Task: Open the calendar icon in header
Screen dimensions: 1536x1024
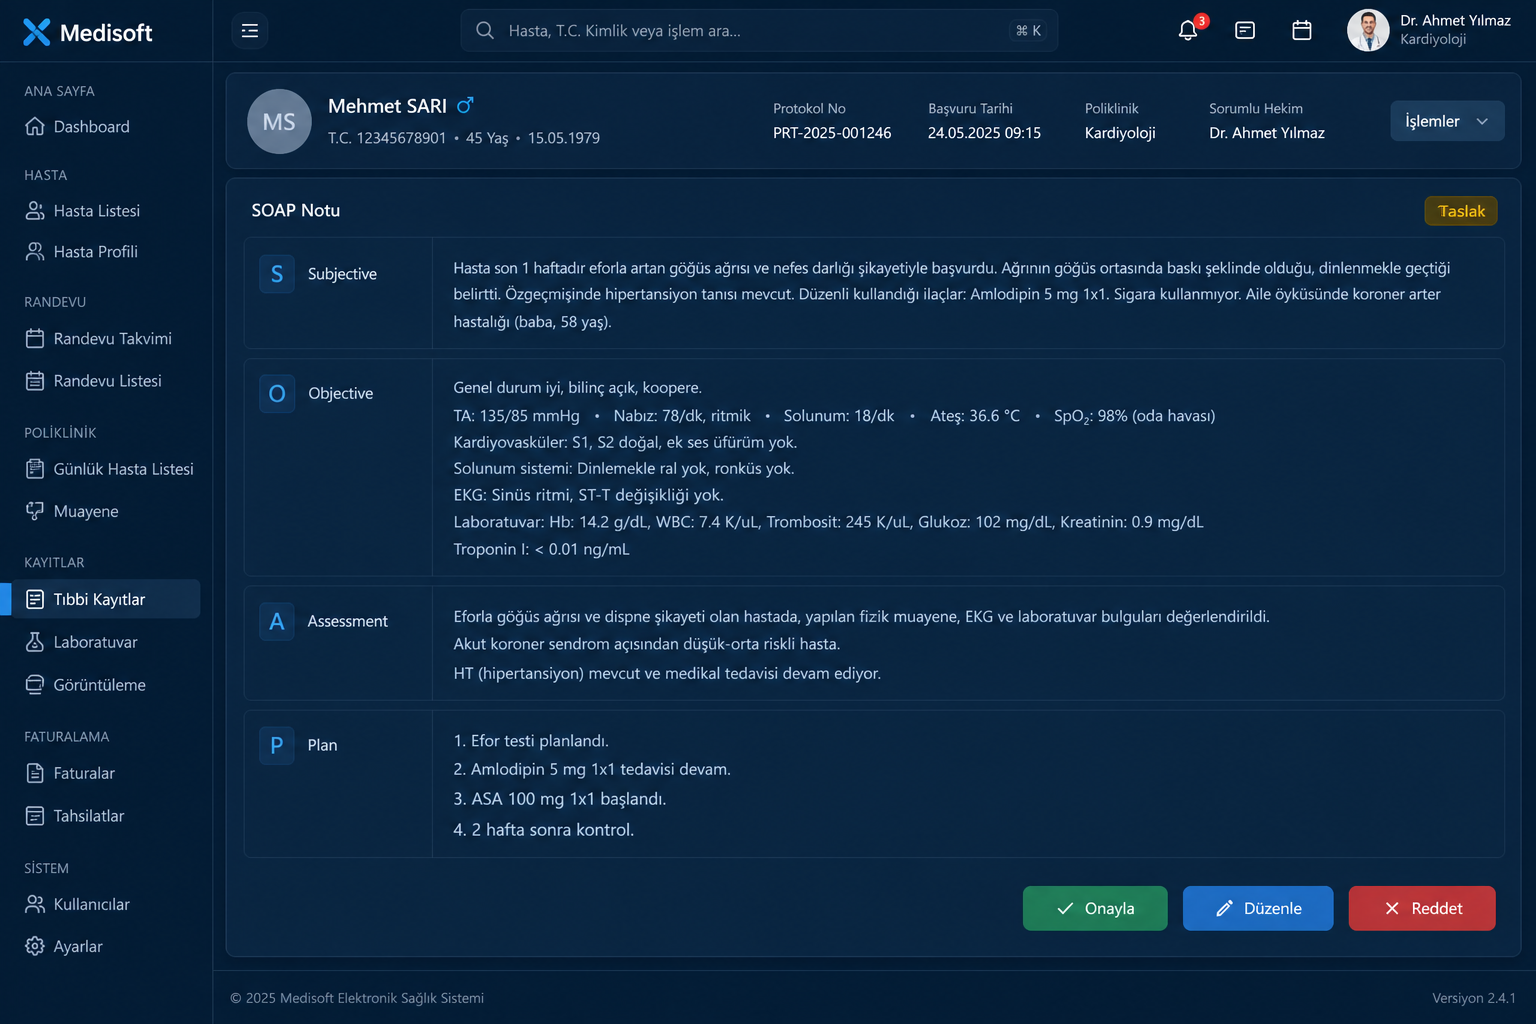Action: click(x=1302, y=31)
